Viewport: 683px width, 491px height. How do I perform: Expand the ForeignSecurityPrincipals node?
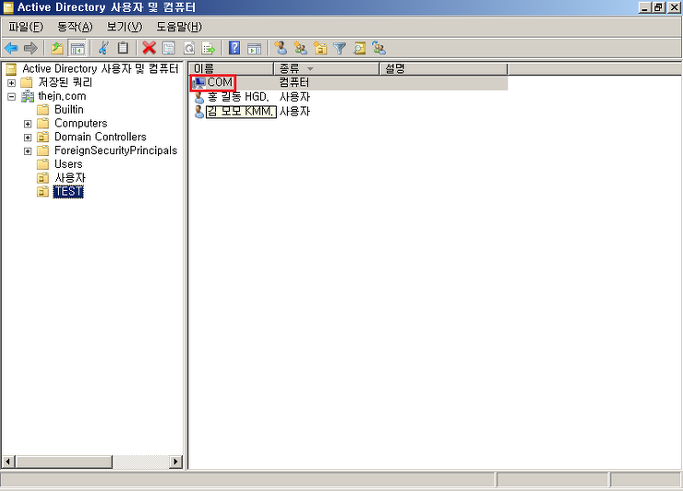(28, 151)
